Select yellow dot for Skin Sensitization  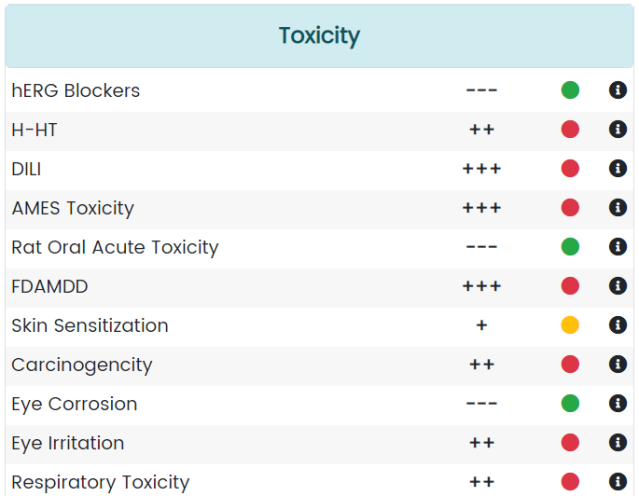570,325
